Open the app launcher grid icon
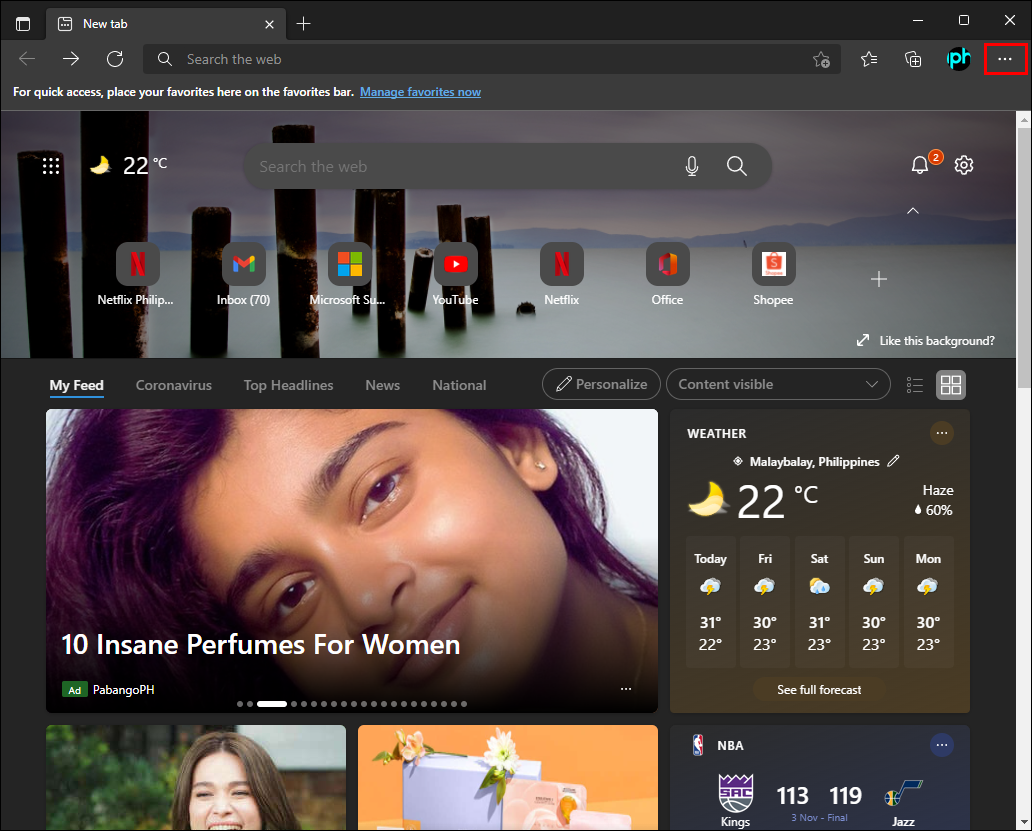The width and height of the screenshot is (1032, 831). click(x=51, y=166)
